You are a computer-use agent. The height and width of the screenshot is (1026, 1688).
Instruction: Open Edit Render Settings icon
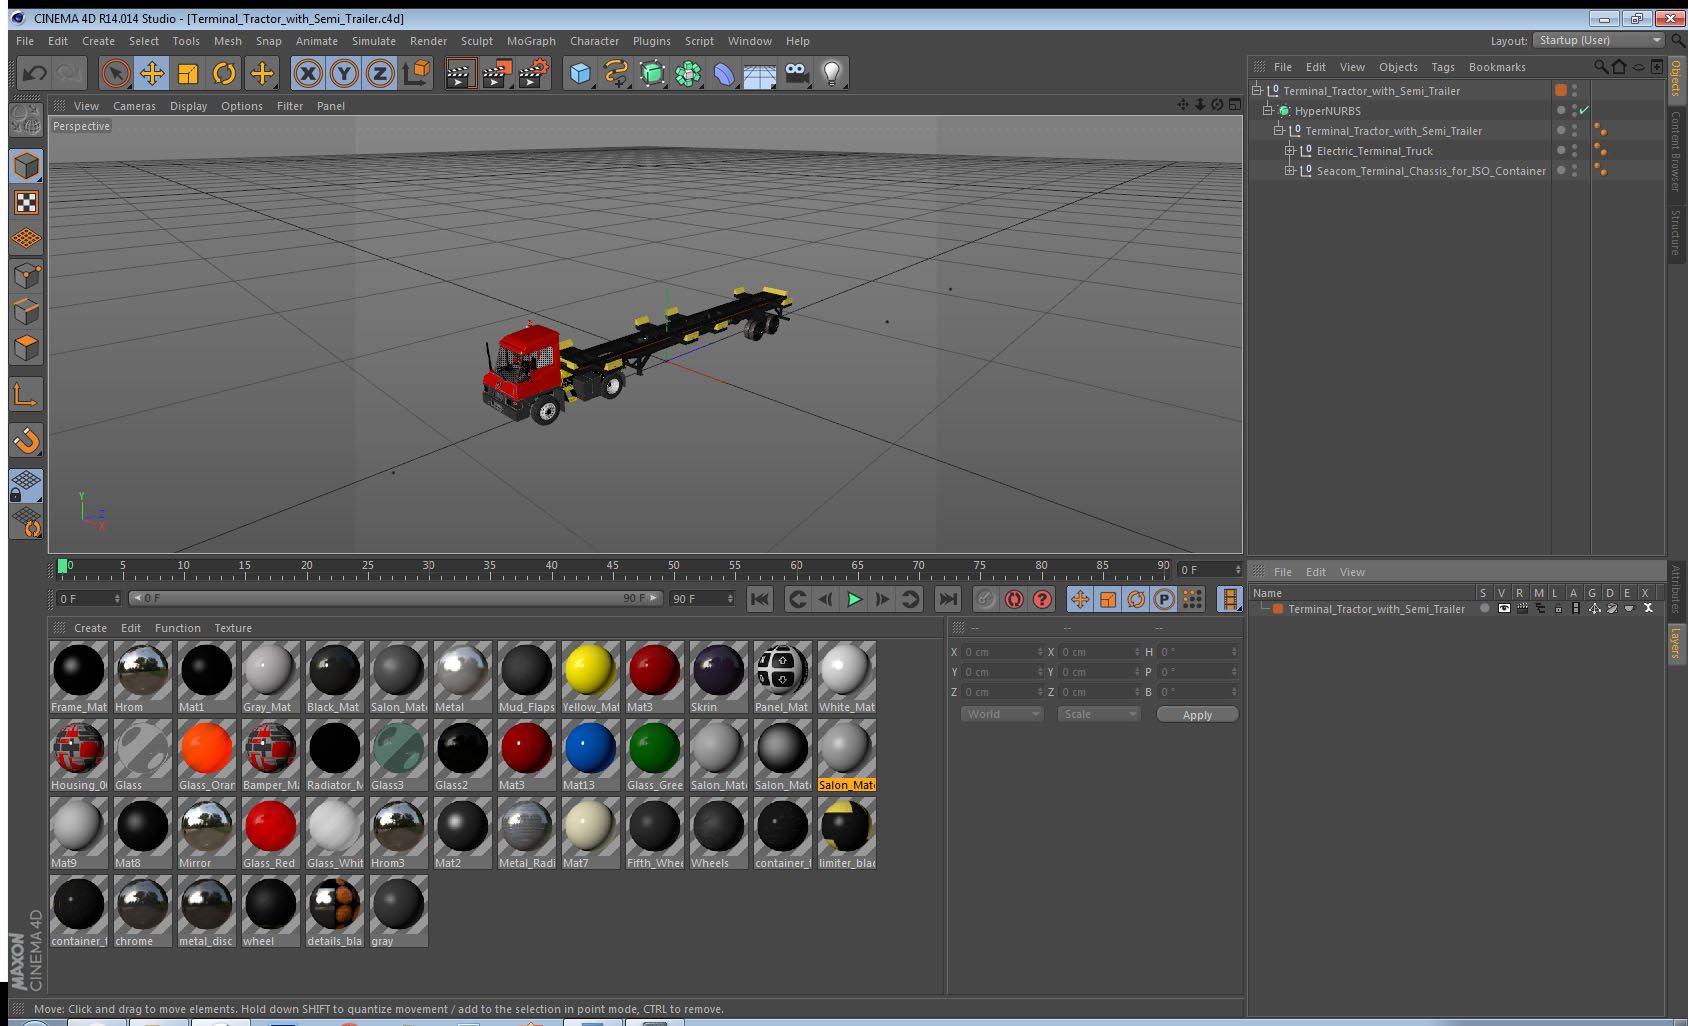point(533,73)
